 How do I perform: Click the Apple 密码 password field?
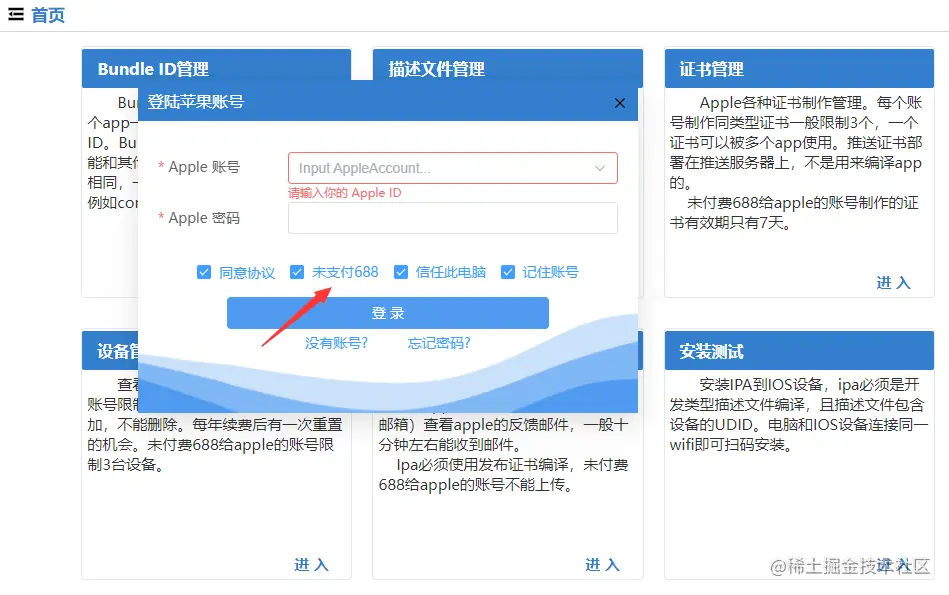[453, 218]
